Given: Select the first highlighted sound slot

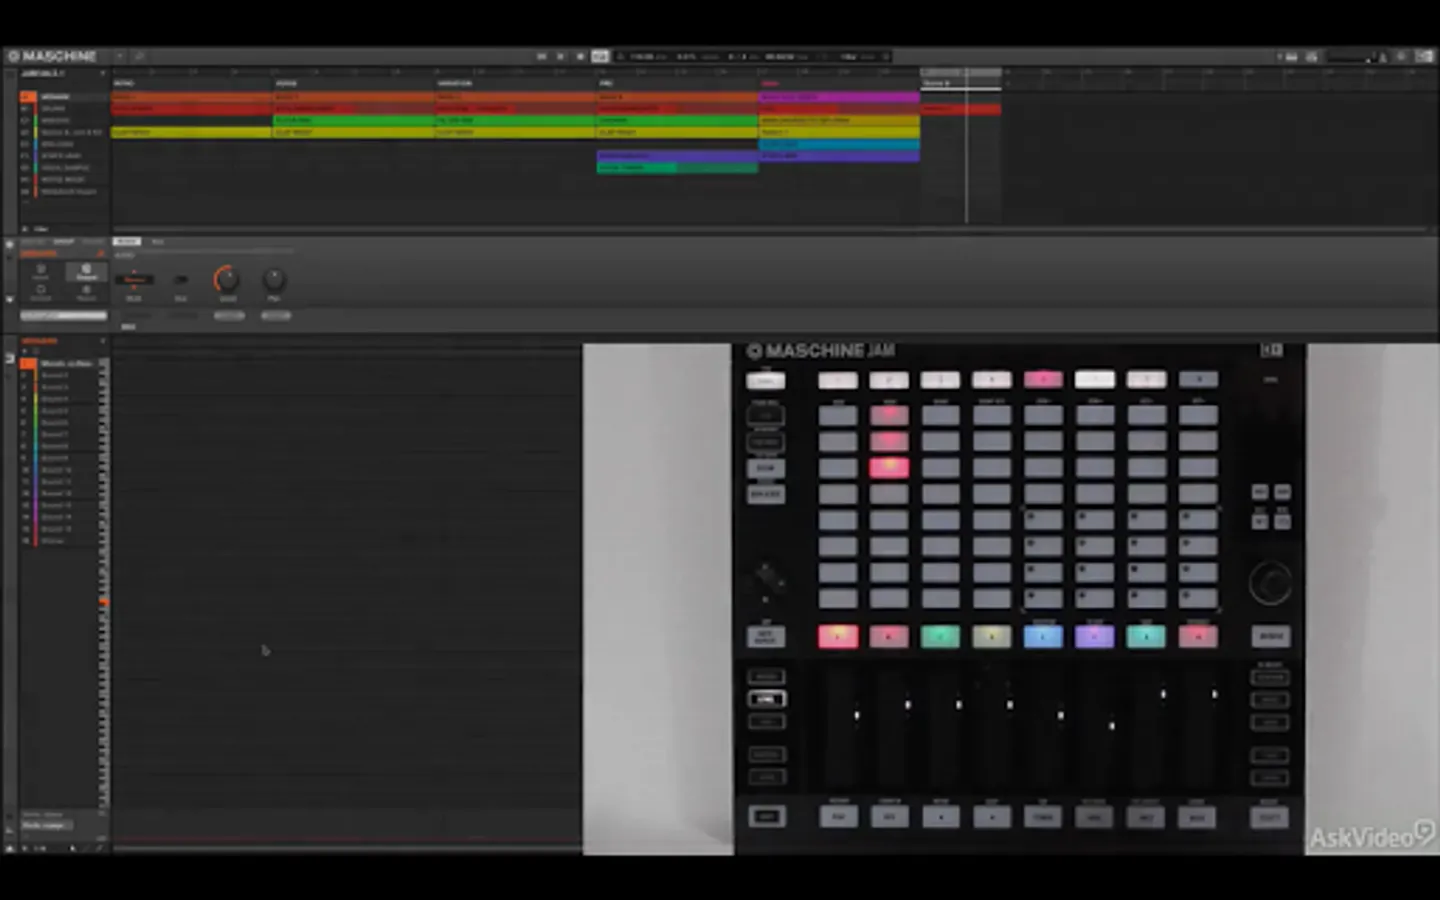Looking at the screenshot, I should (58, 363).
